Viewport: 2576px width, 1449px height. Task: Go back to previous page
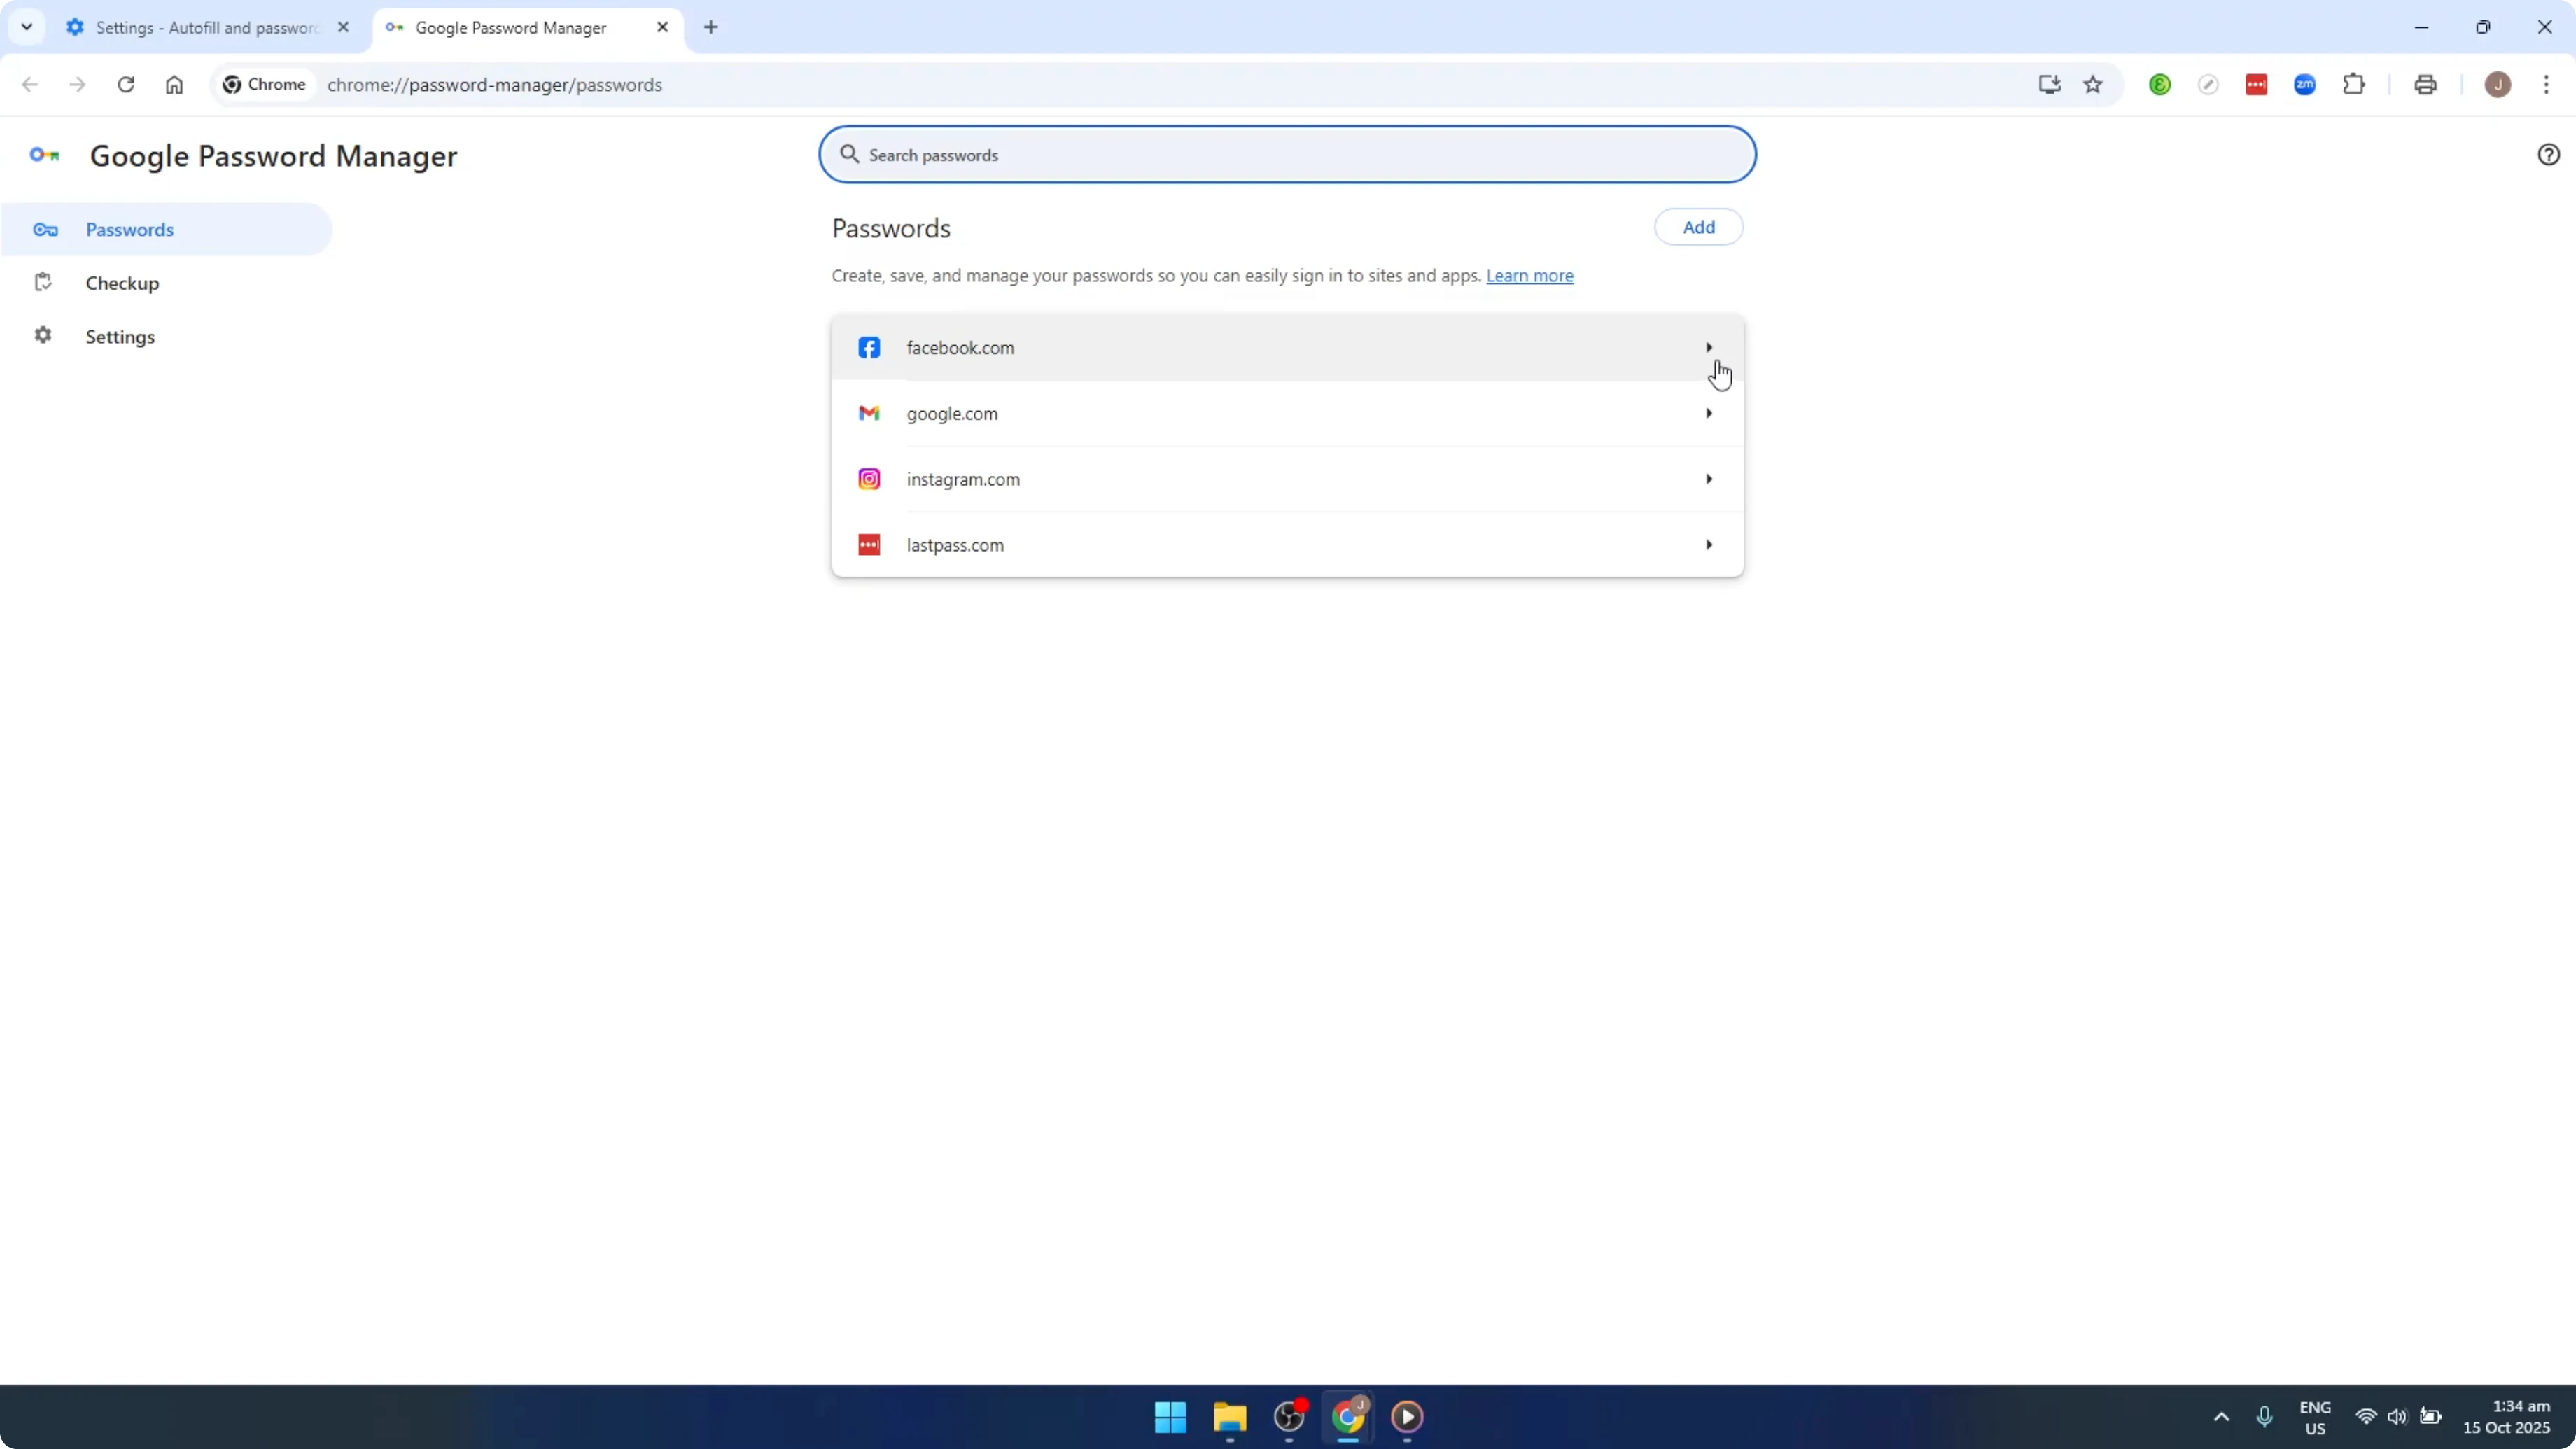tap(30, 85)
